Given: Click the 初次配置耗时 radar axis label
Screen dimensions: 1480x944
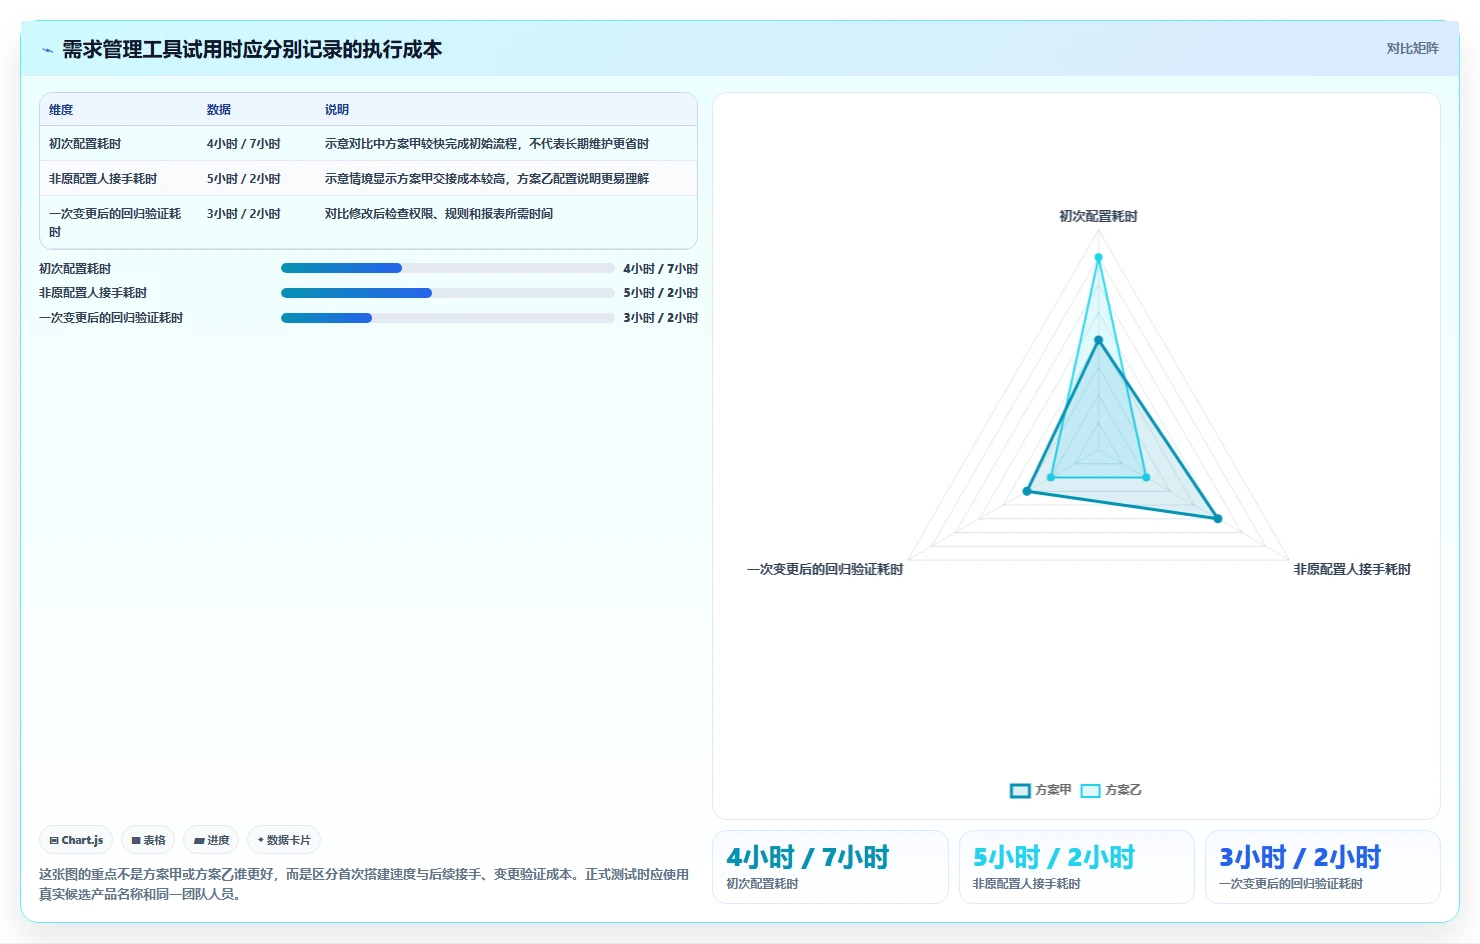Looking at the screenshot, I should (x=1098, y=216).
